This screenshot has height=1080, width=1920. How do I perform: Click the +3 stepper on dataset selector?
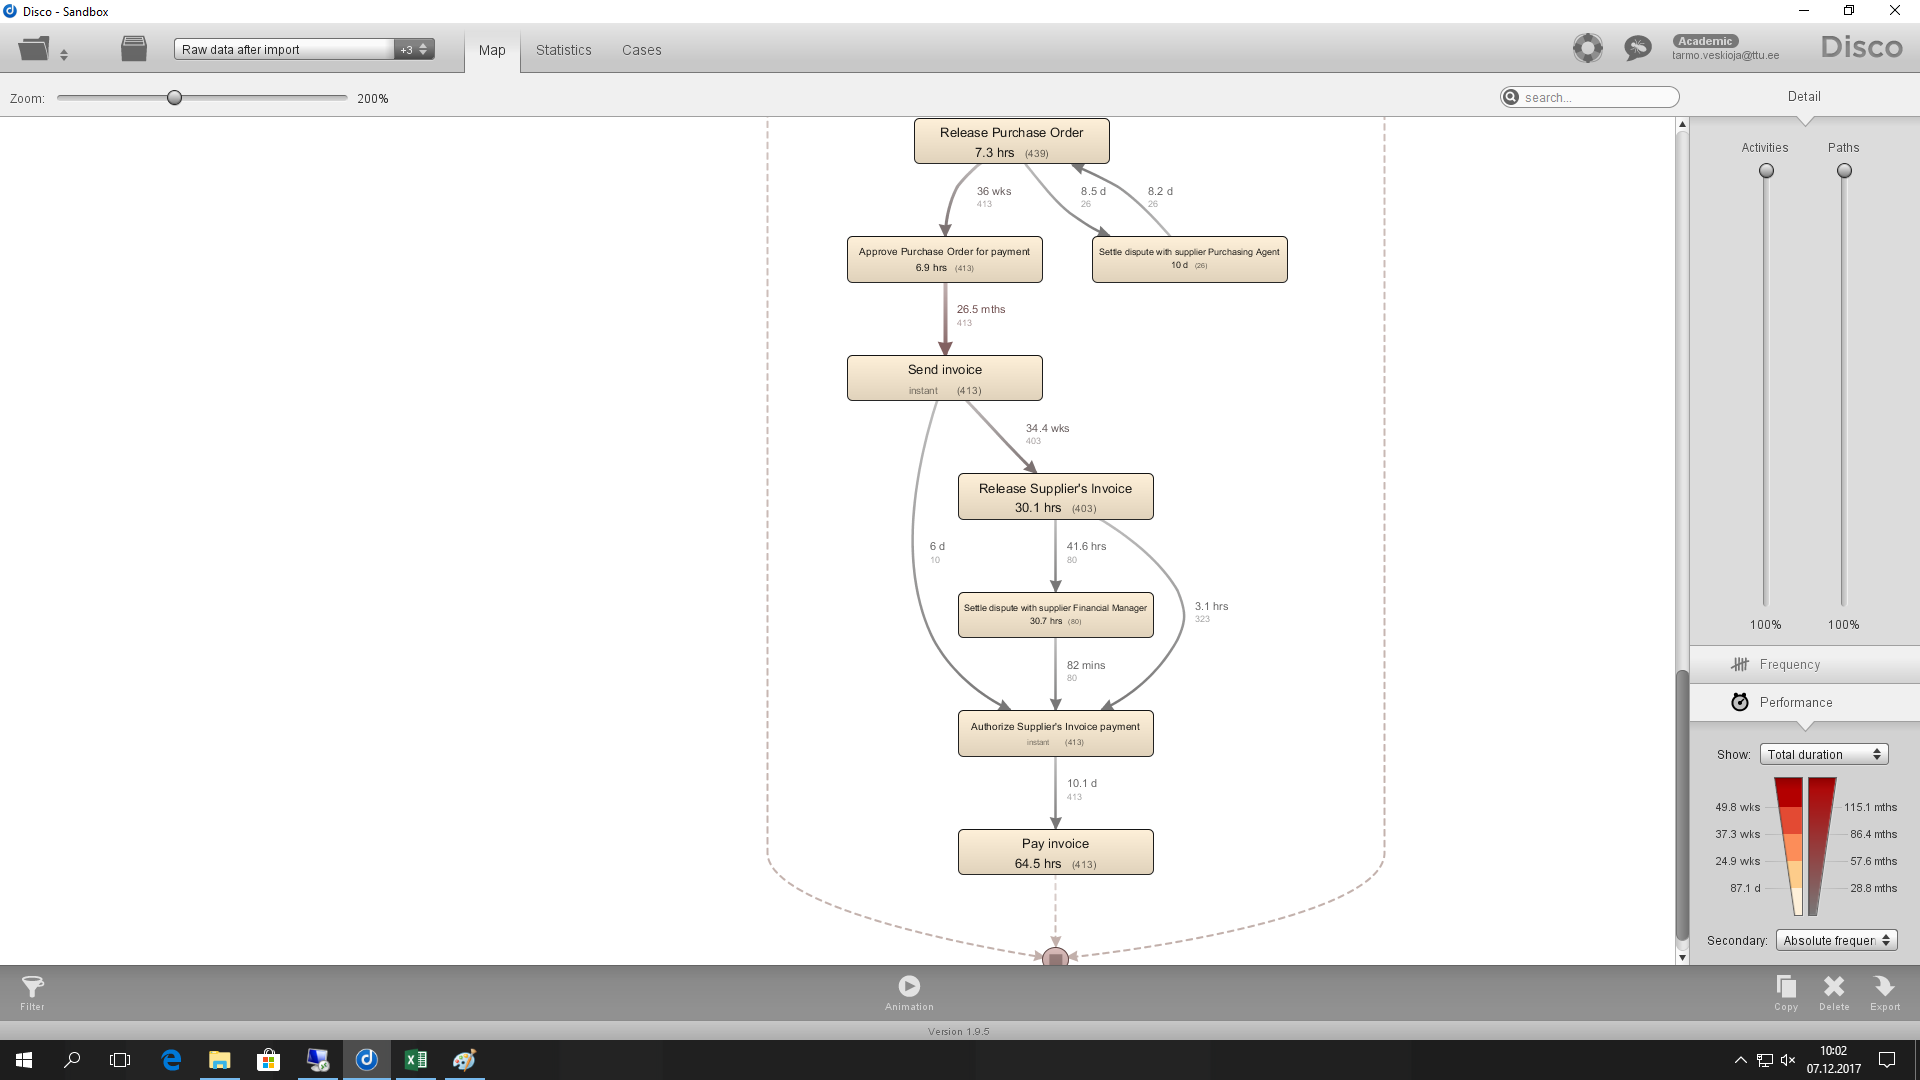click(x=414, y=49)
